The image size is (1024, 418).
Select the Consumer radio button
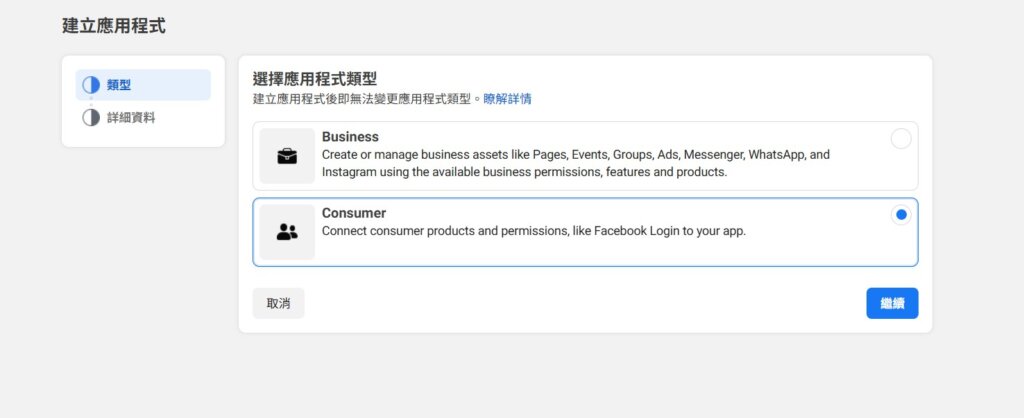click(901, 215)
